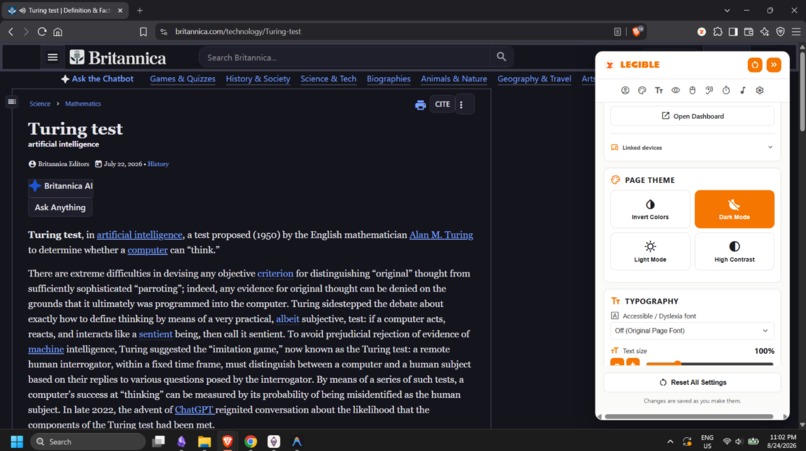The width and height of the screenshot is (806, 451).
Task: Click the Britannica search magnifier icon
Action: pyautogui.click(x=501, y=57)
